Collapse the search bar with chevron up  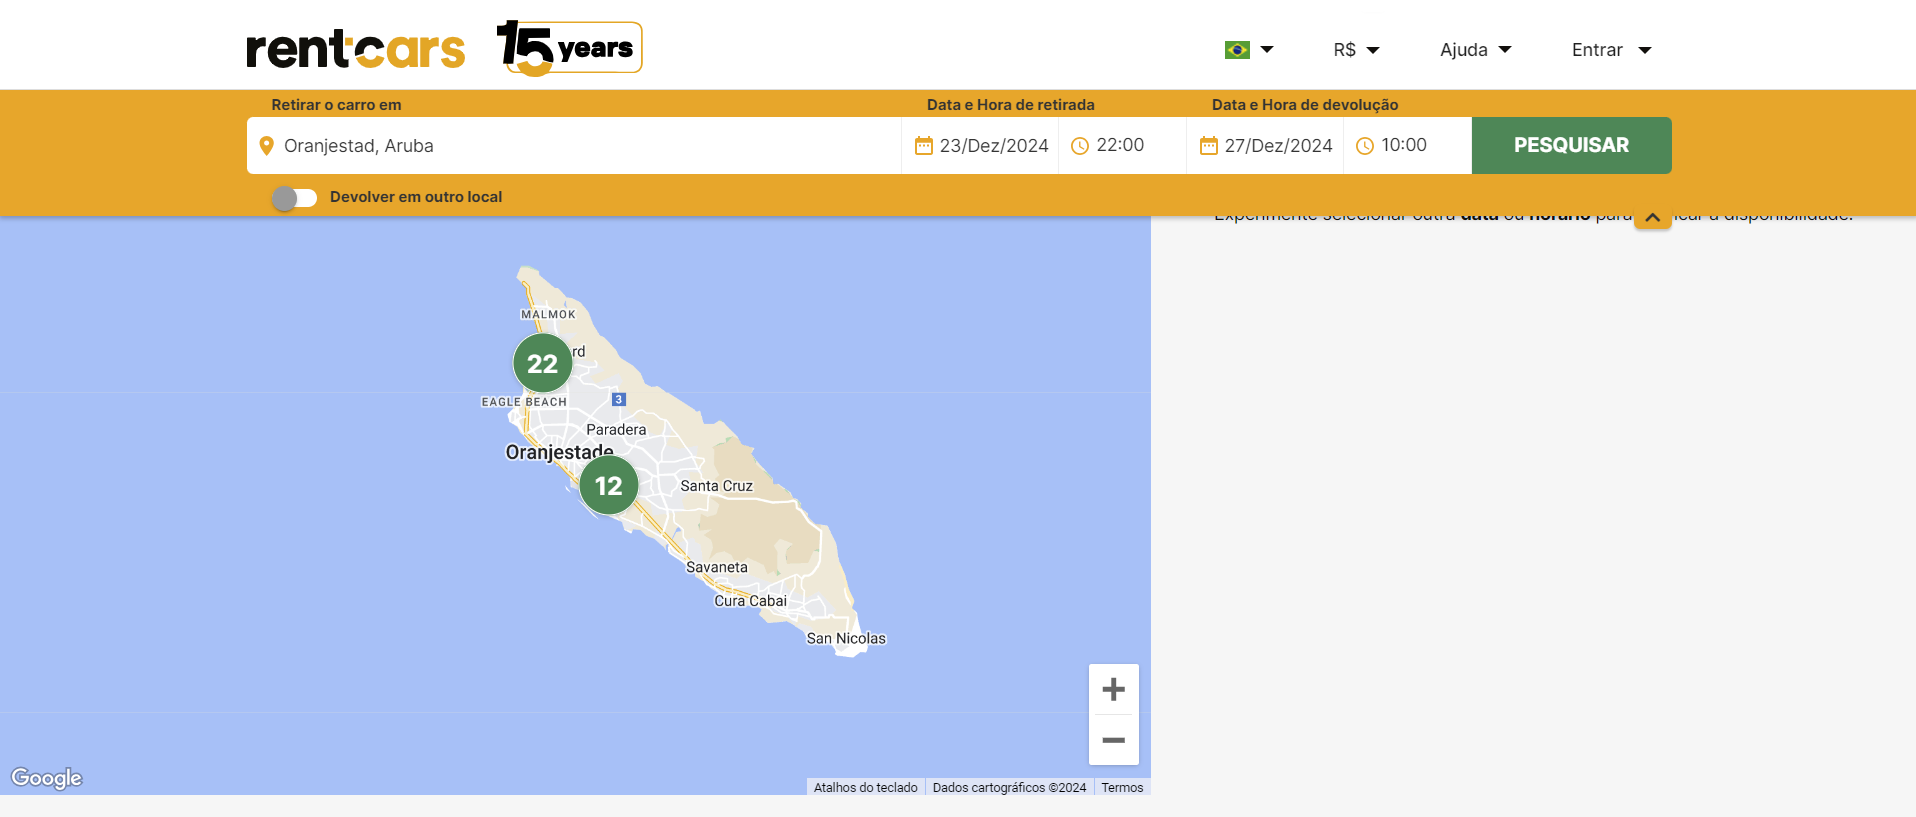[1652, 217]
